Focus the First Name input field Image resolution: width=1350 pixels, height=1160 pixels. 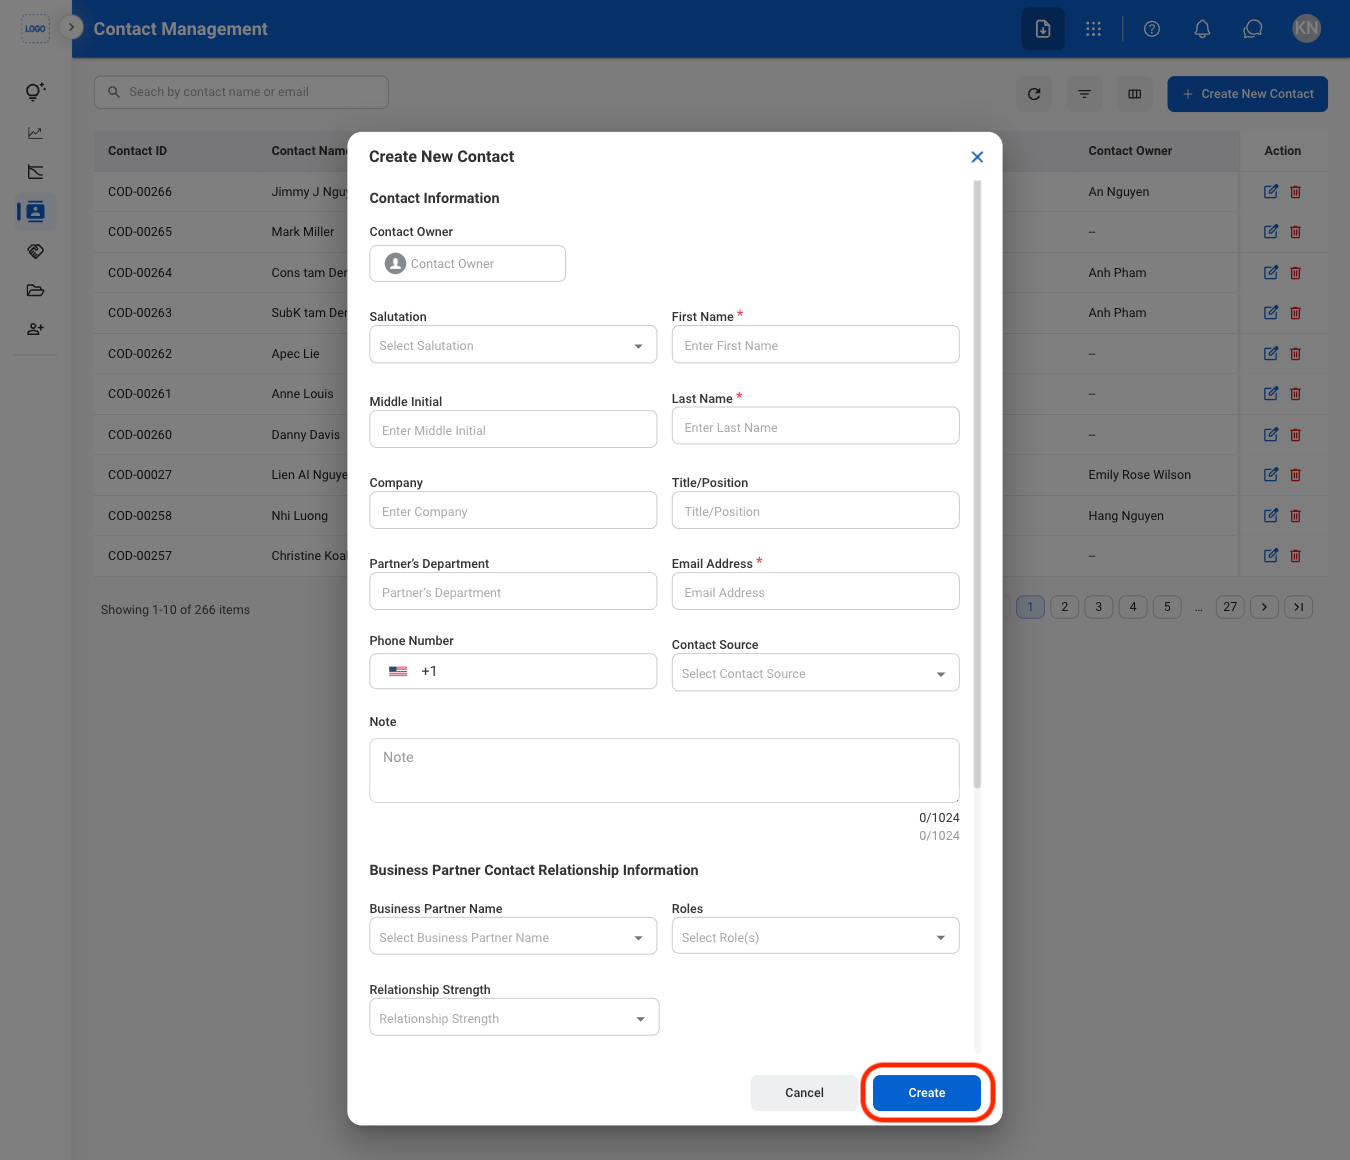815,345
